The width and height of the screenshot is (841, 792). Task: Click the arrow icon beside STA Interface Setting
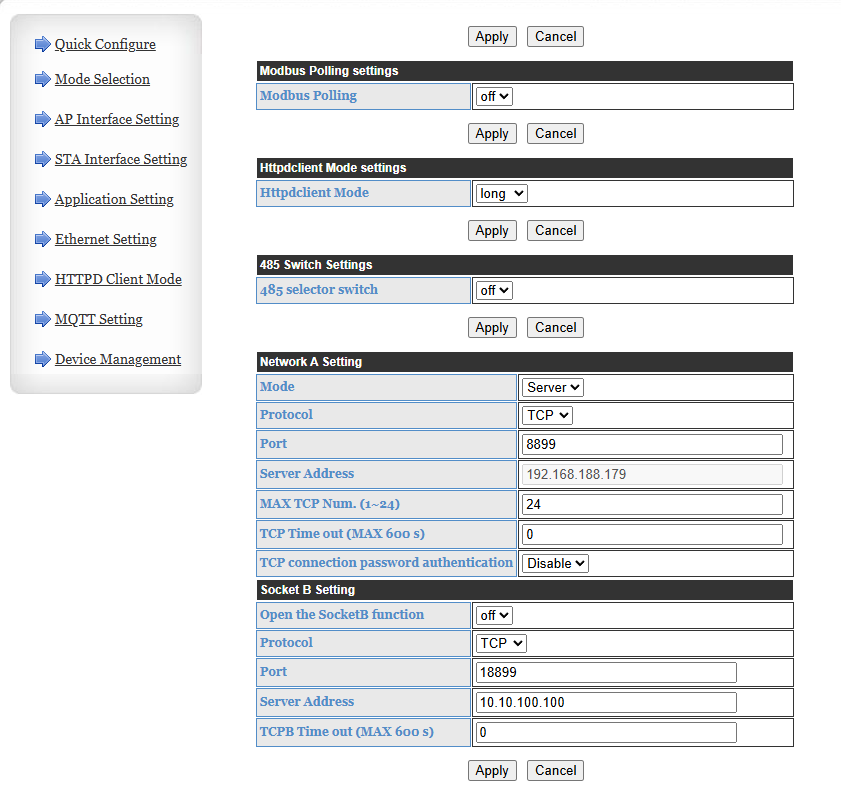click(x=41, y=159)
